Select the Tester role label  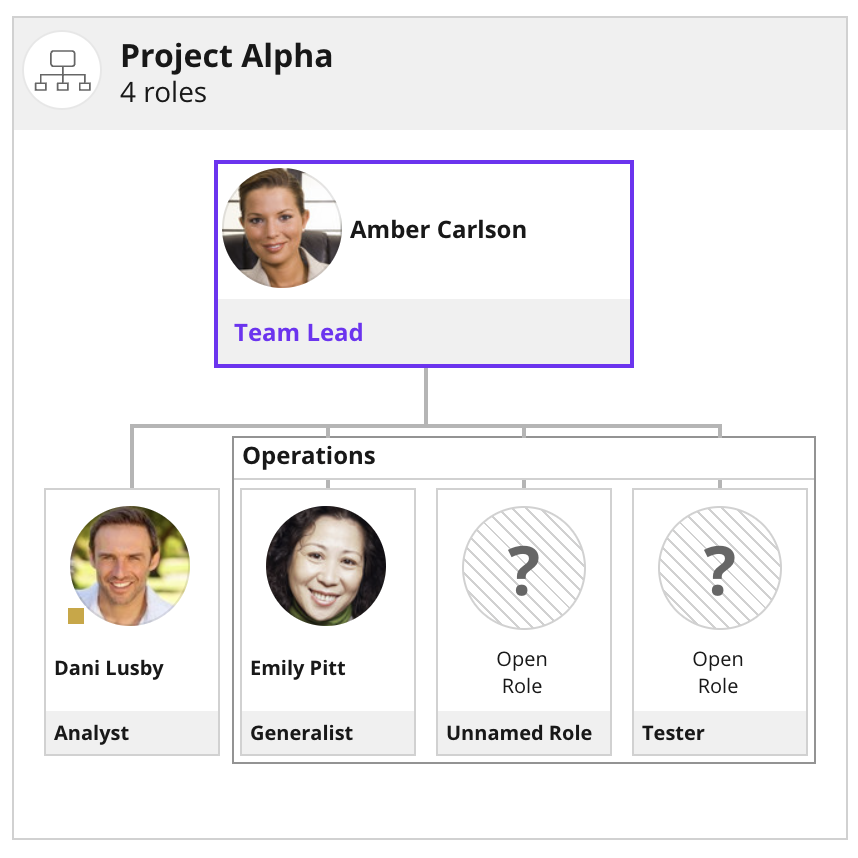tap(673, 733)
